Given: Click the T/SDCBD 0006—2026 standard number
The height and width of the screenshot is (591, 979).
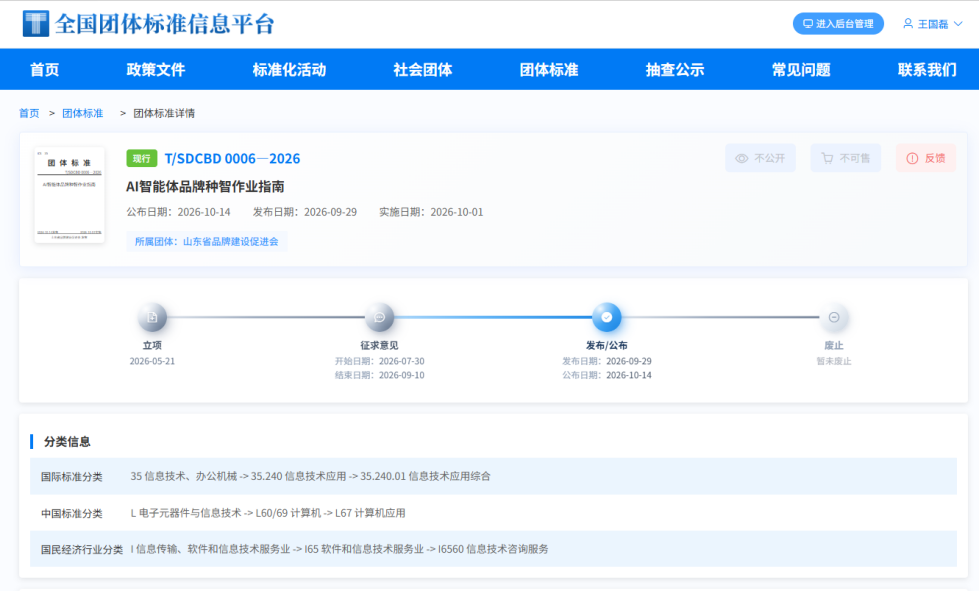Looking at the screenshot, I should 232,159.
